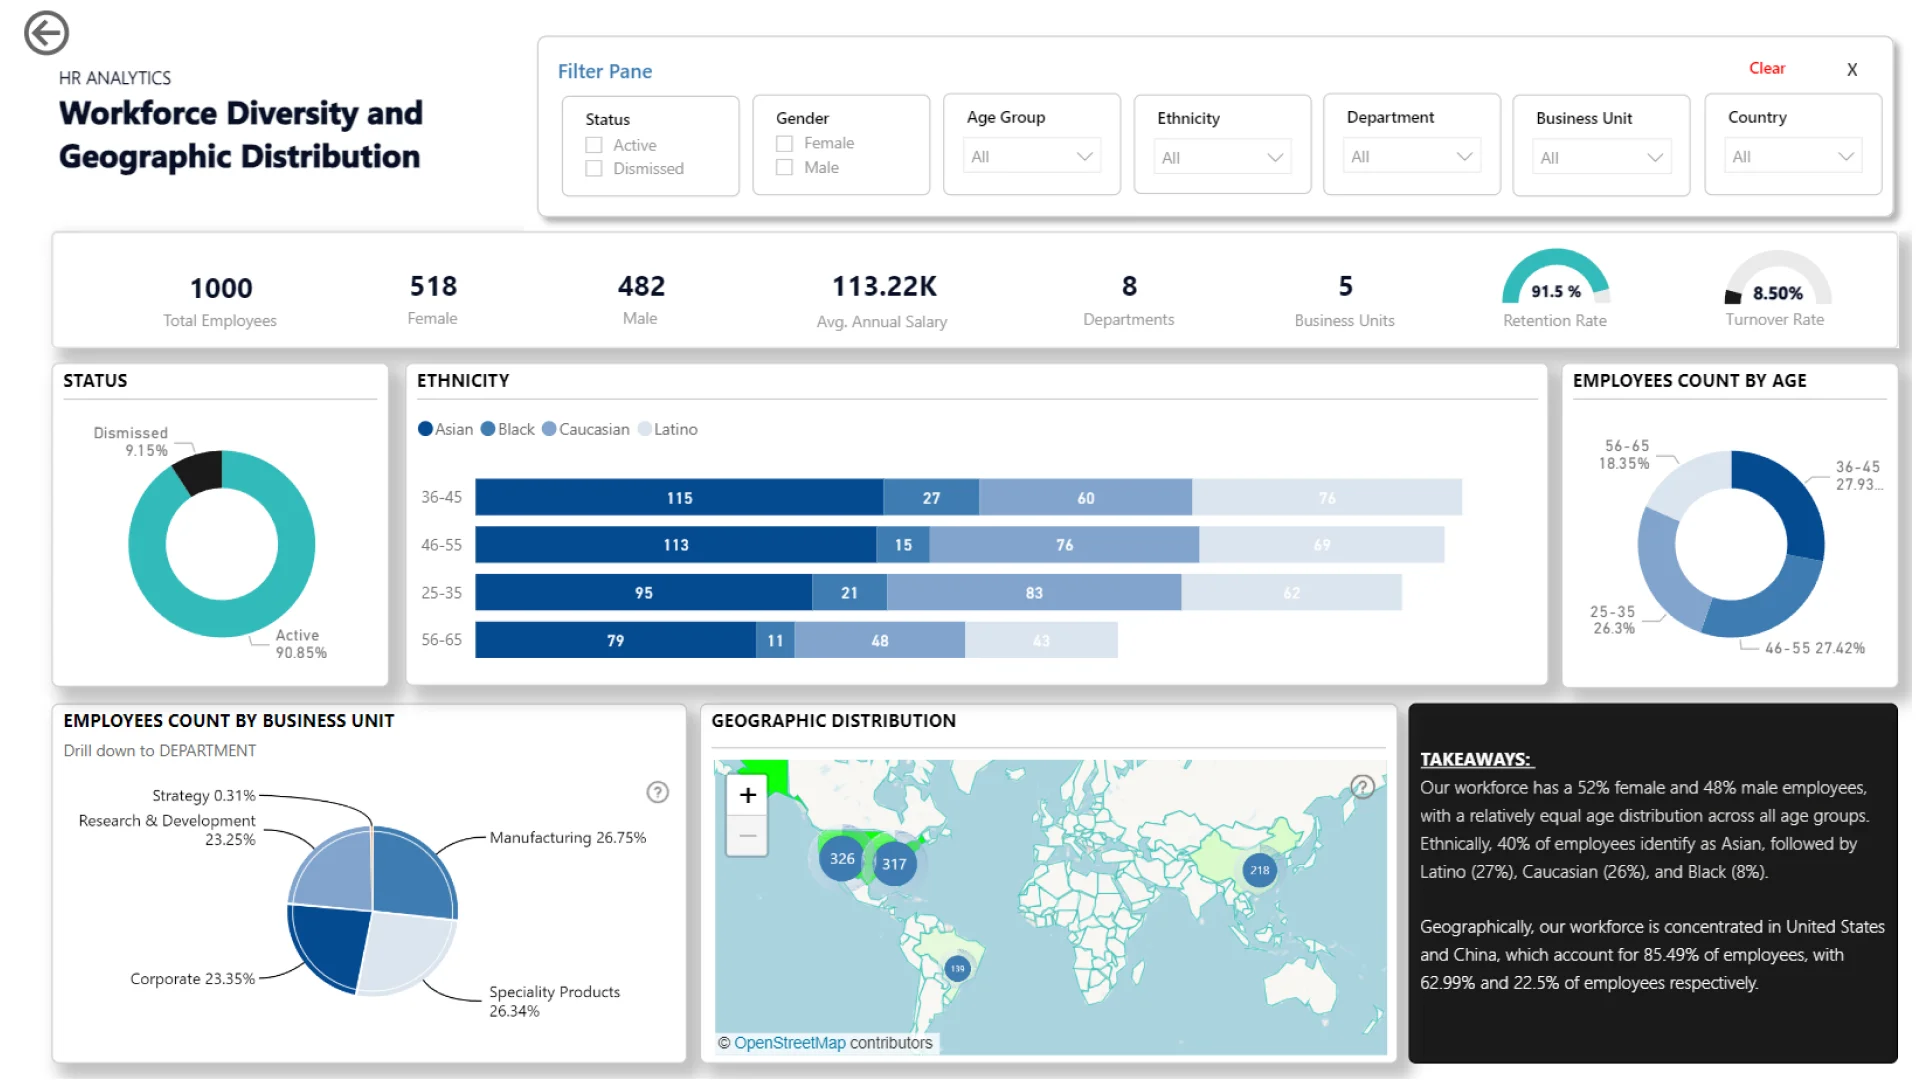Click the 'Drill down to DEPARTMENT' text

pyautogui.click(x=160, y=751)
